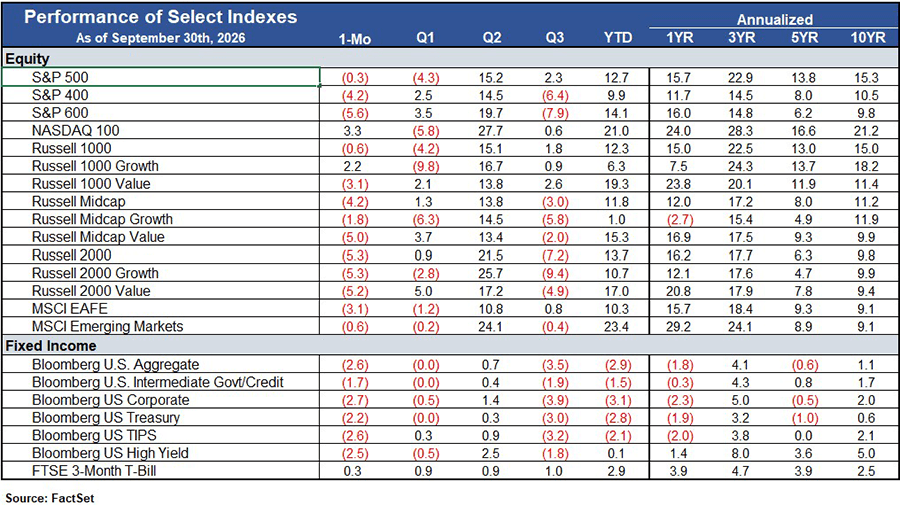Viewport: 900px width, 505px height.
Task: Select the 10YR column header
Action: [x=868, y=38]
